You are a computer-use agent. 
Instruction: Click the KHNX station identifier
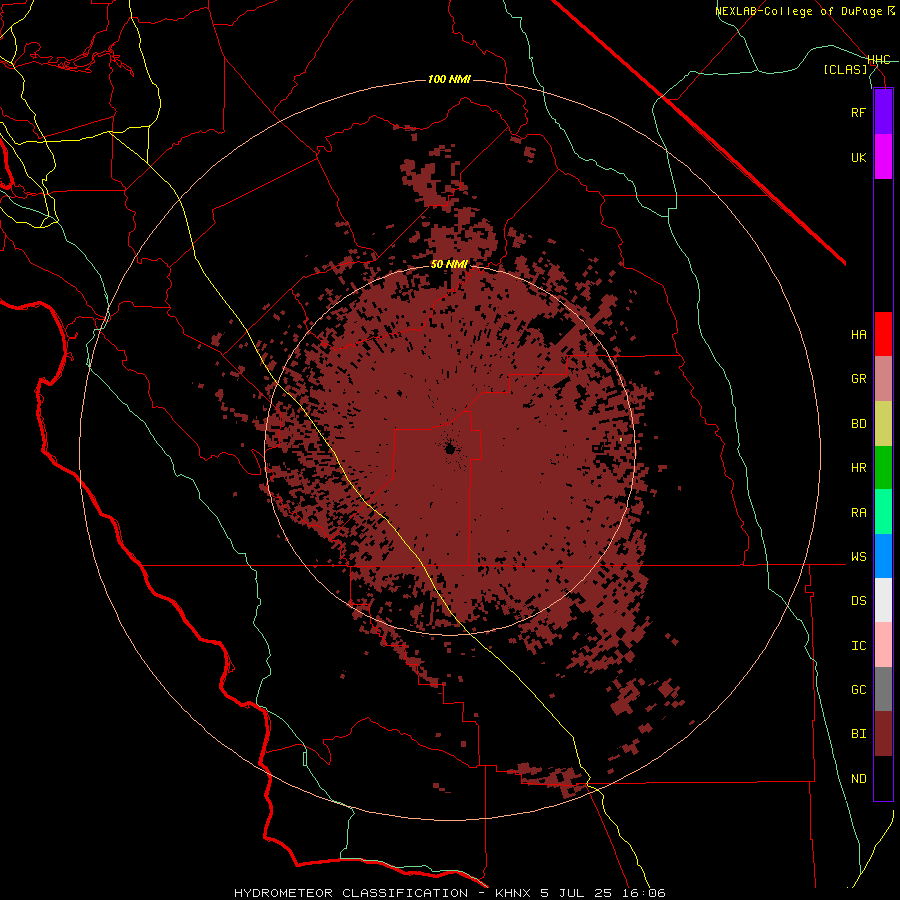tap(514, 893)
